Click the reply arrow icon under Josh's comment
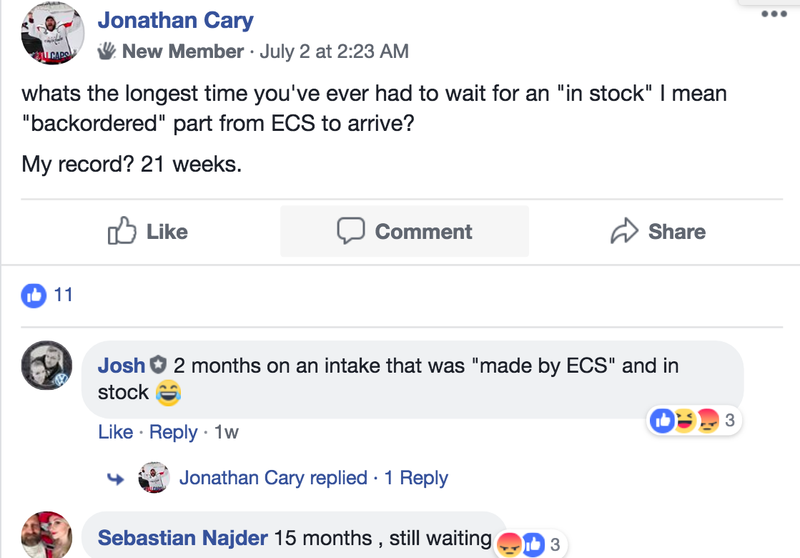Image resolution: width=800 pixels, height=558 pixels. [115, 478]
